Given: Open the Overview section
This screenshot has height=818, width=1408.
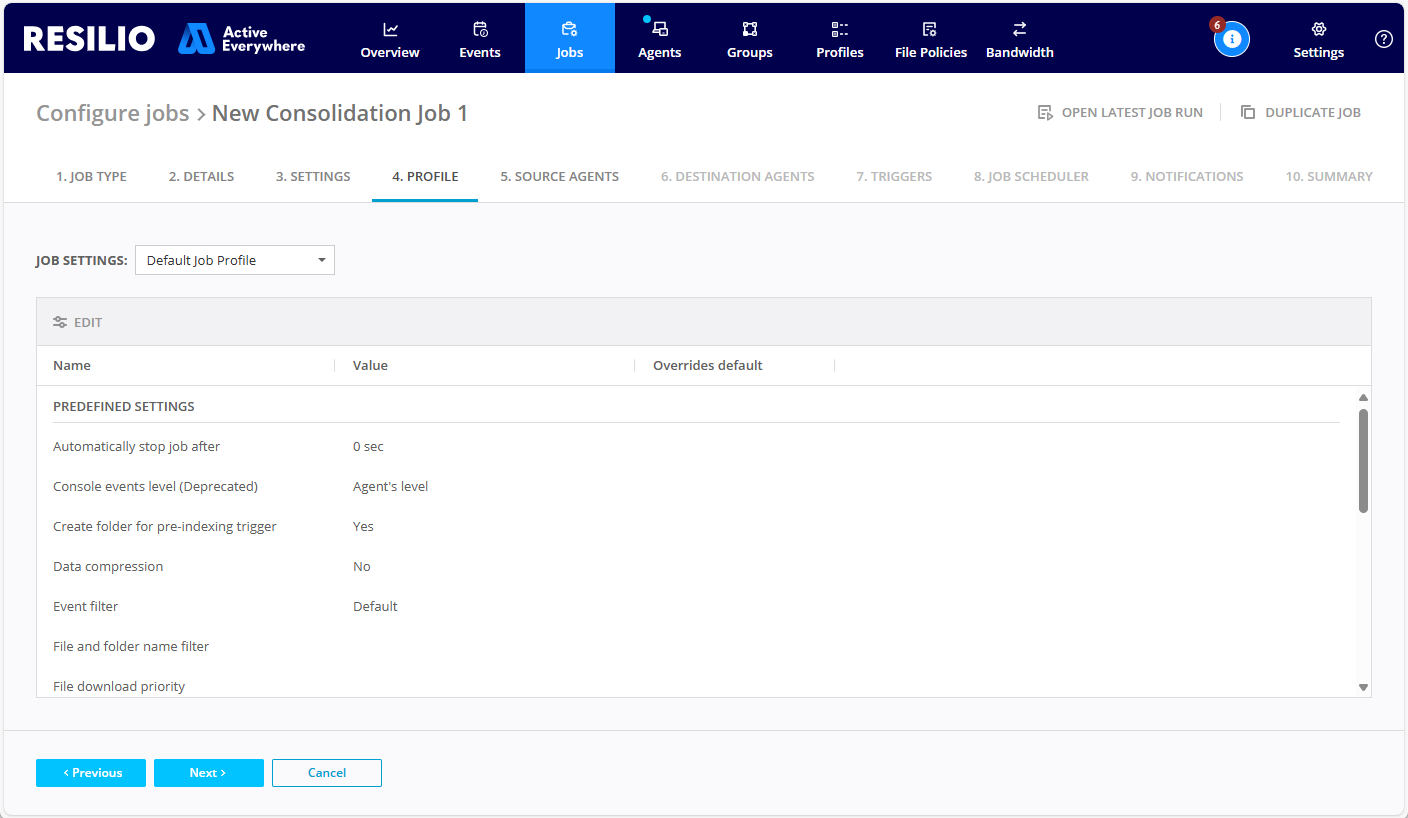Looking at the screenshot, I should click(x=389, y=40).
